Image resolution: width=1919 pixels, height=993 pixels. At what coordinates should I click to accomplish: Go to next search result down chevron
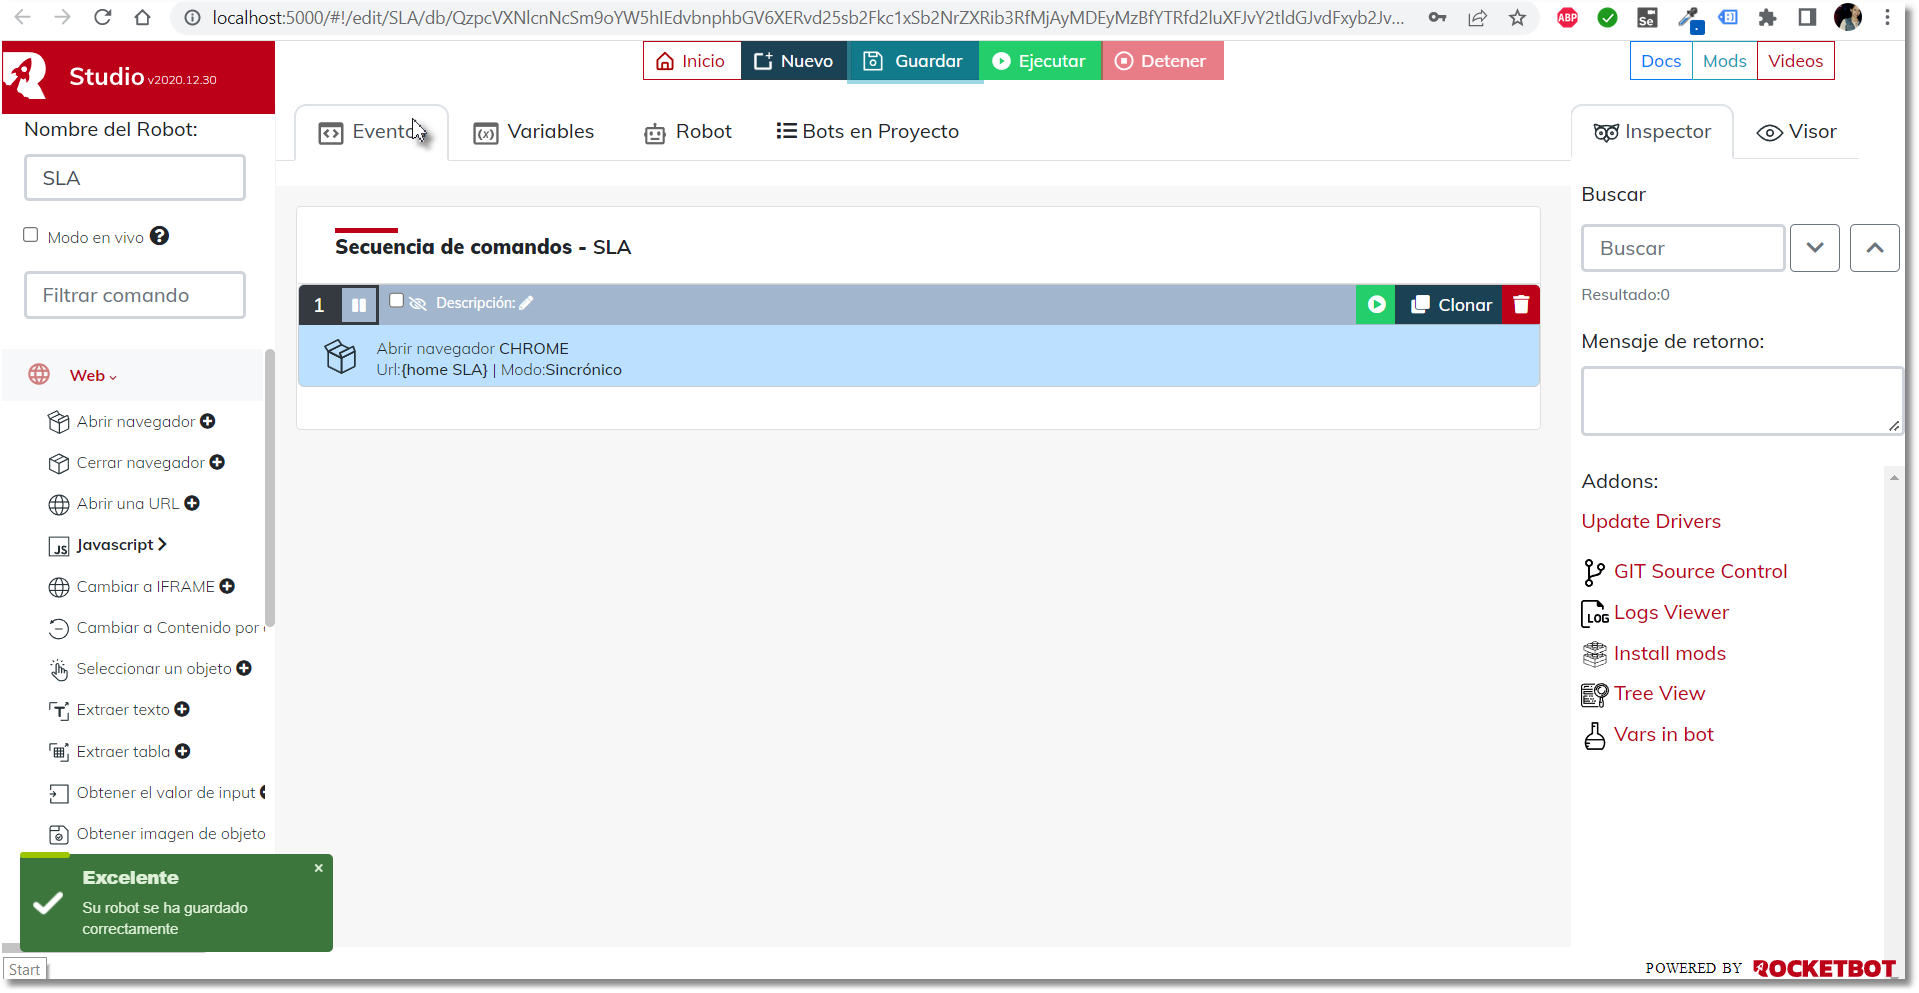tap(1814, 248)
